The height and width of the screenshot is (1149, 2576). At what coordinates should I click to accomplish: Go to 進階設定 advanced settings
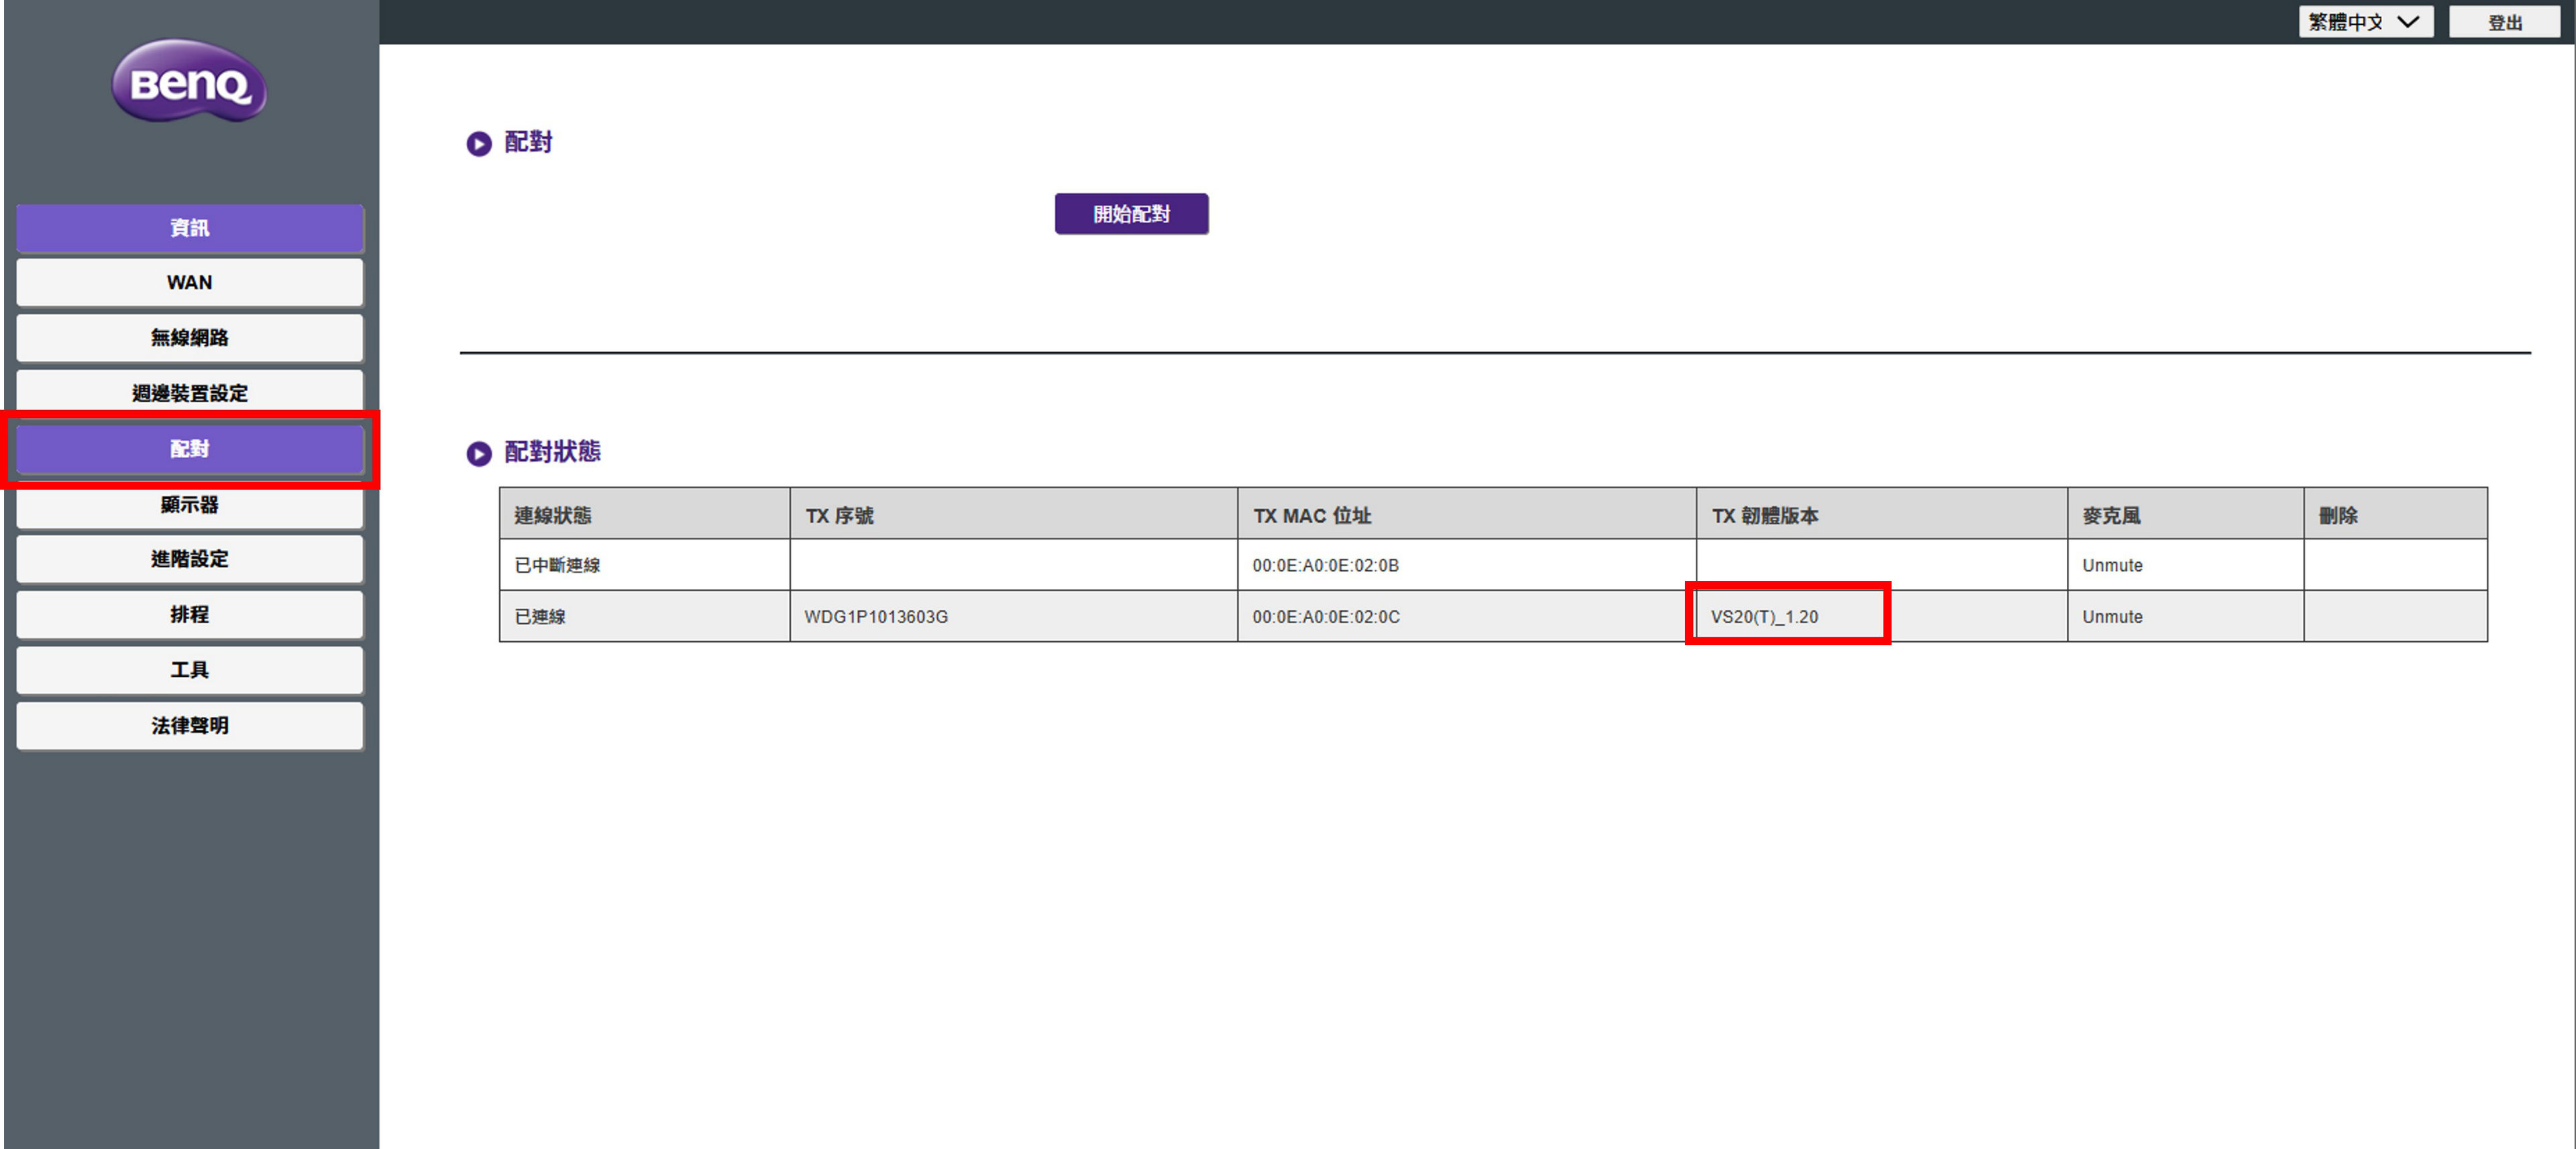click(190, 559)
